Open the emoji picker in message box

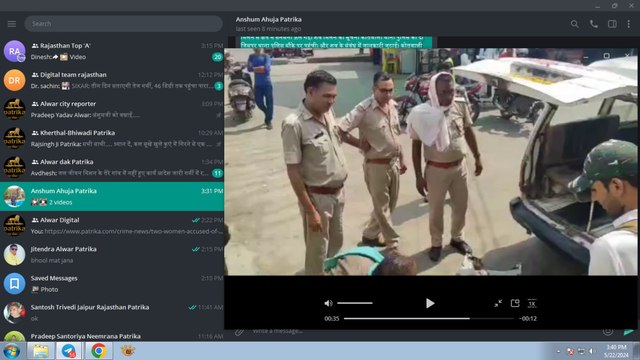point(608,331)
